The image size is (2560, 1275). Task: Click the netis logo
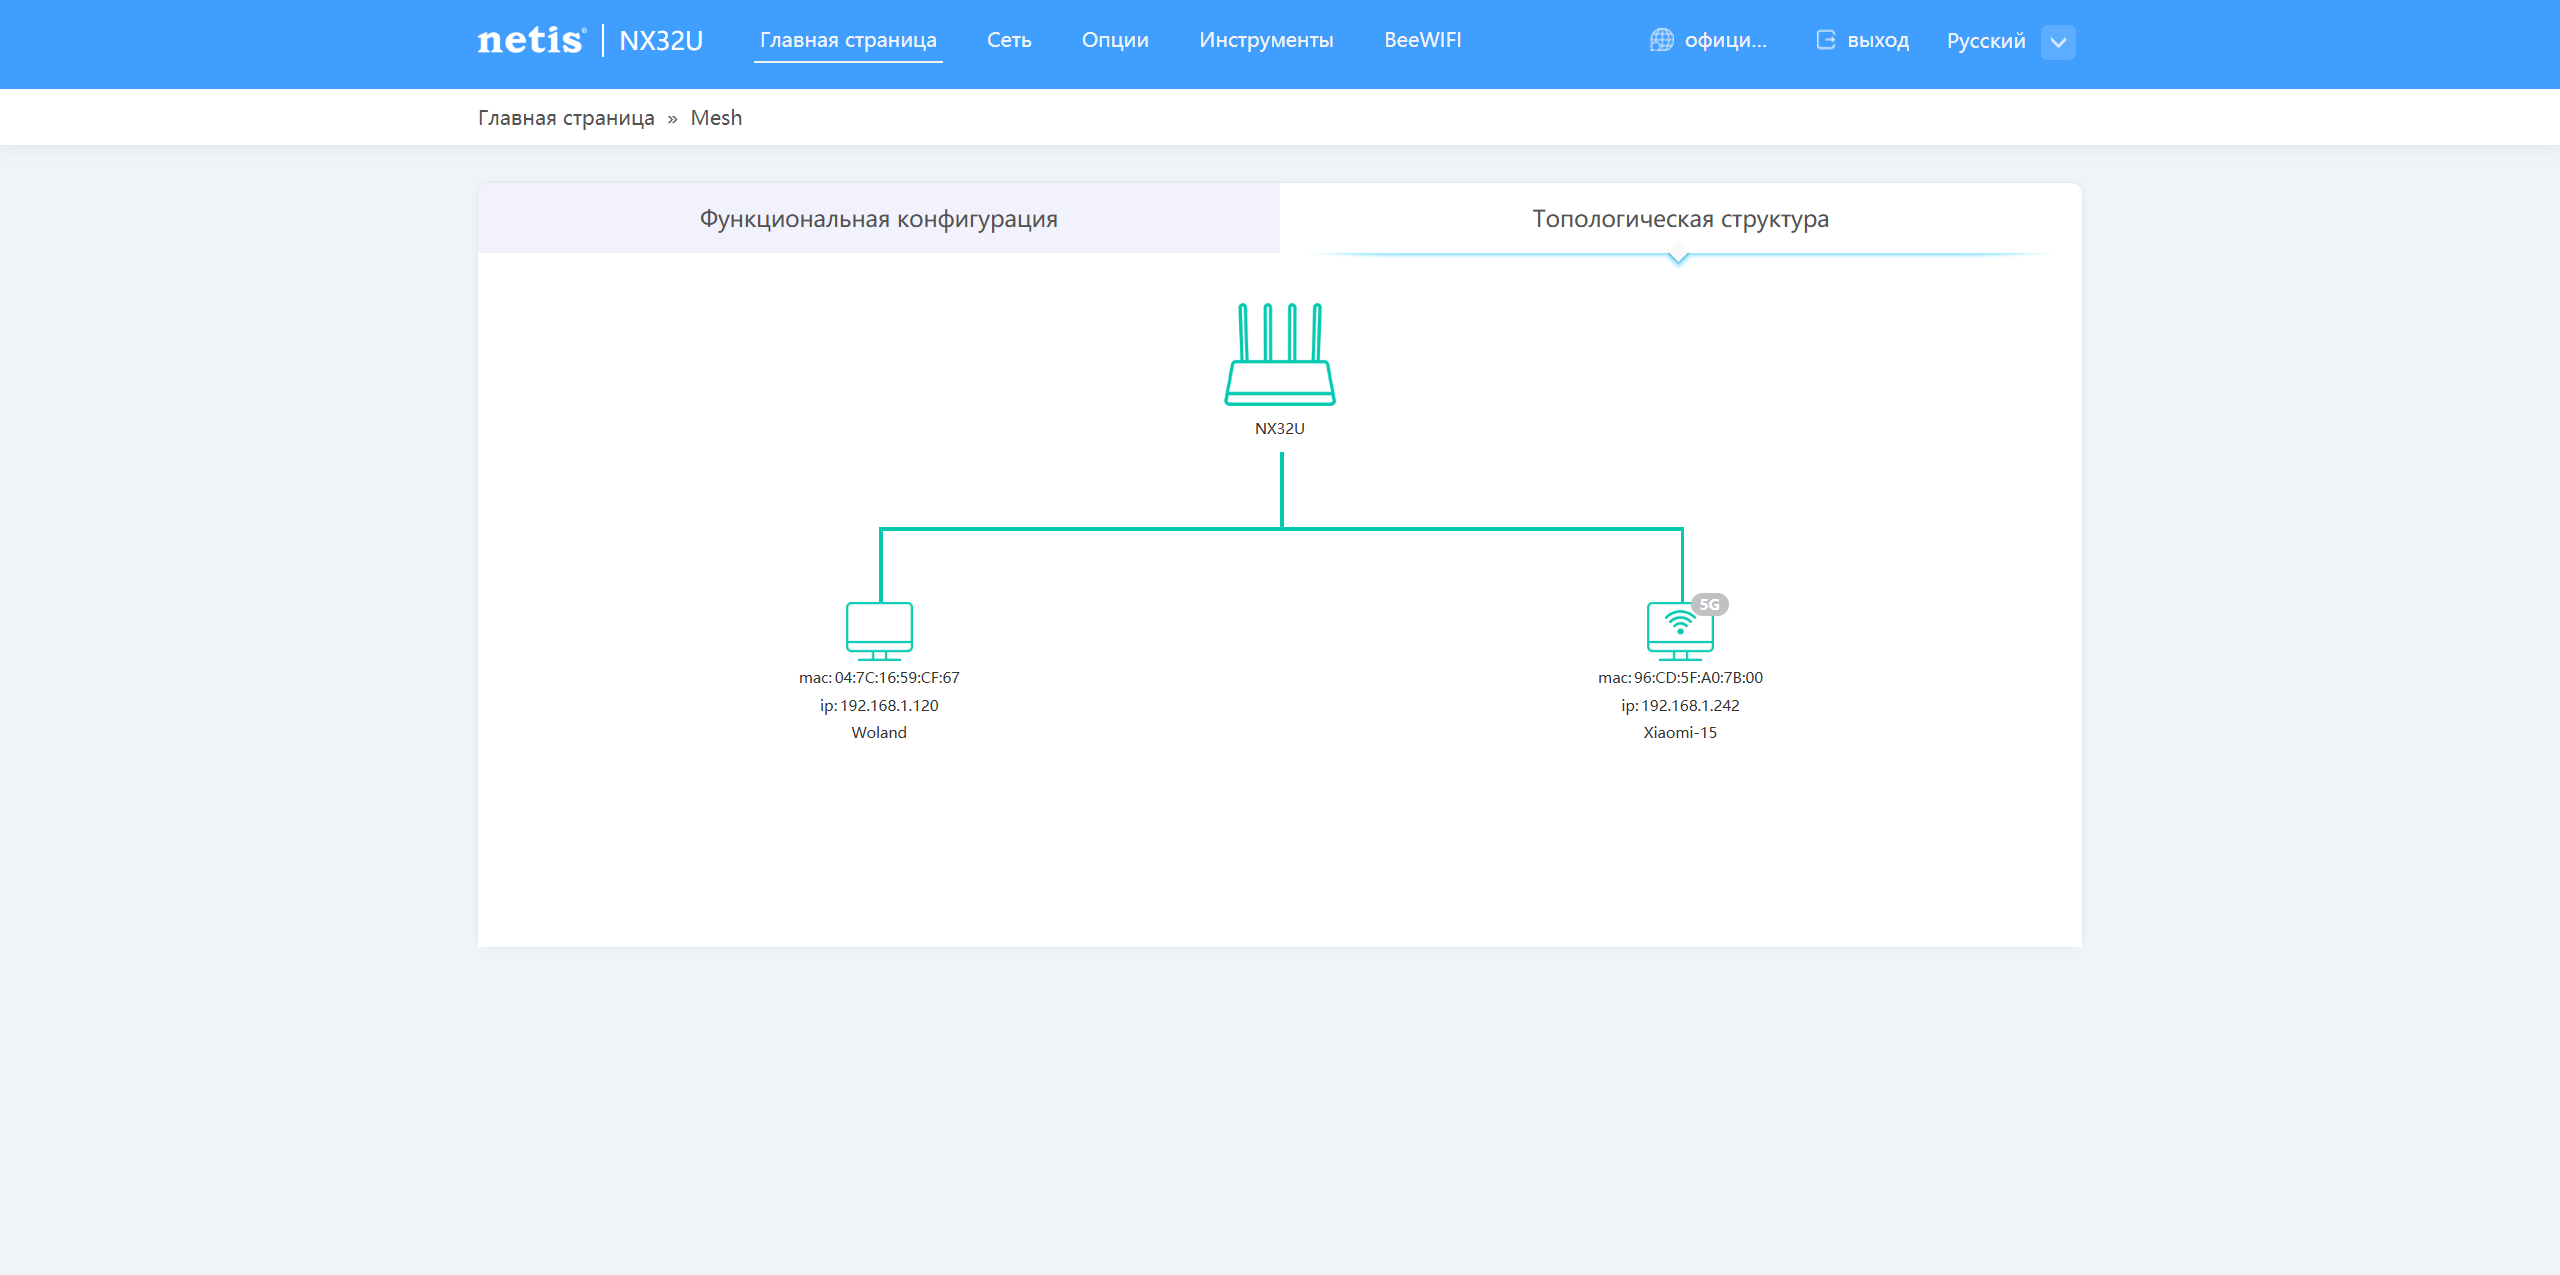click(531, 40)
